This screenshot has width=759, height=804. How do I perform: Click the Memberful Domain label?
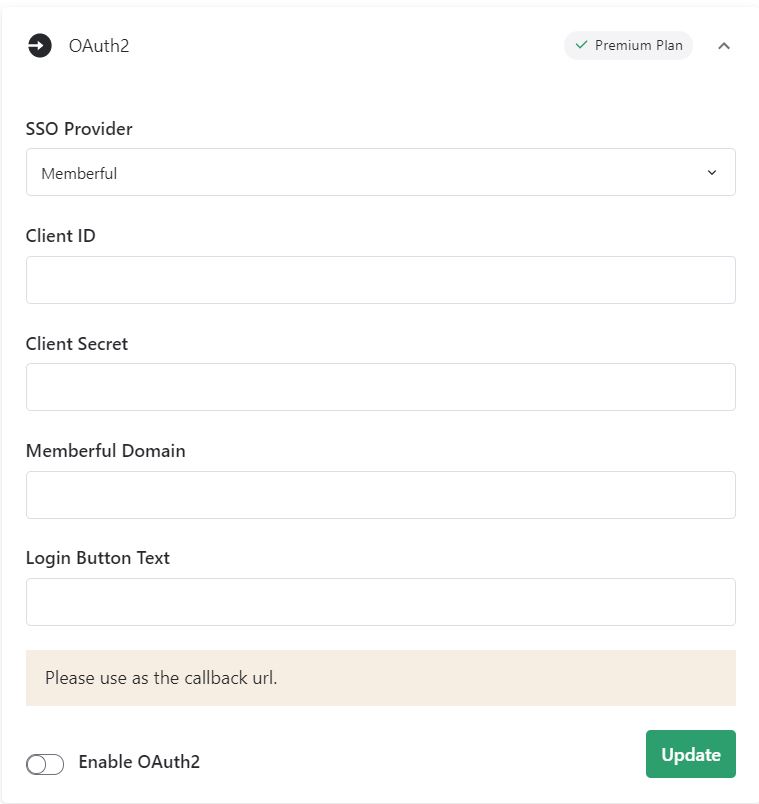[106, 451]
